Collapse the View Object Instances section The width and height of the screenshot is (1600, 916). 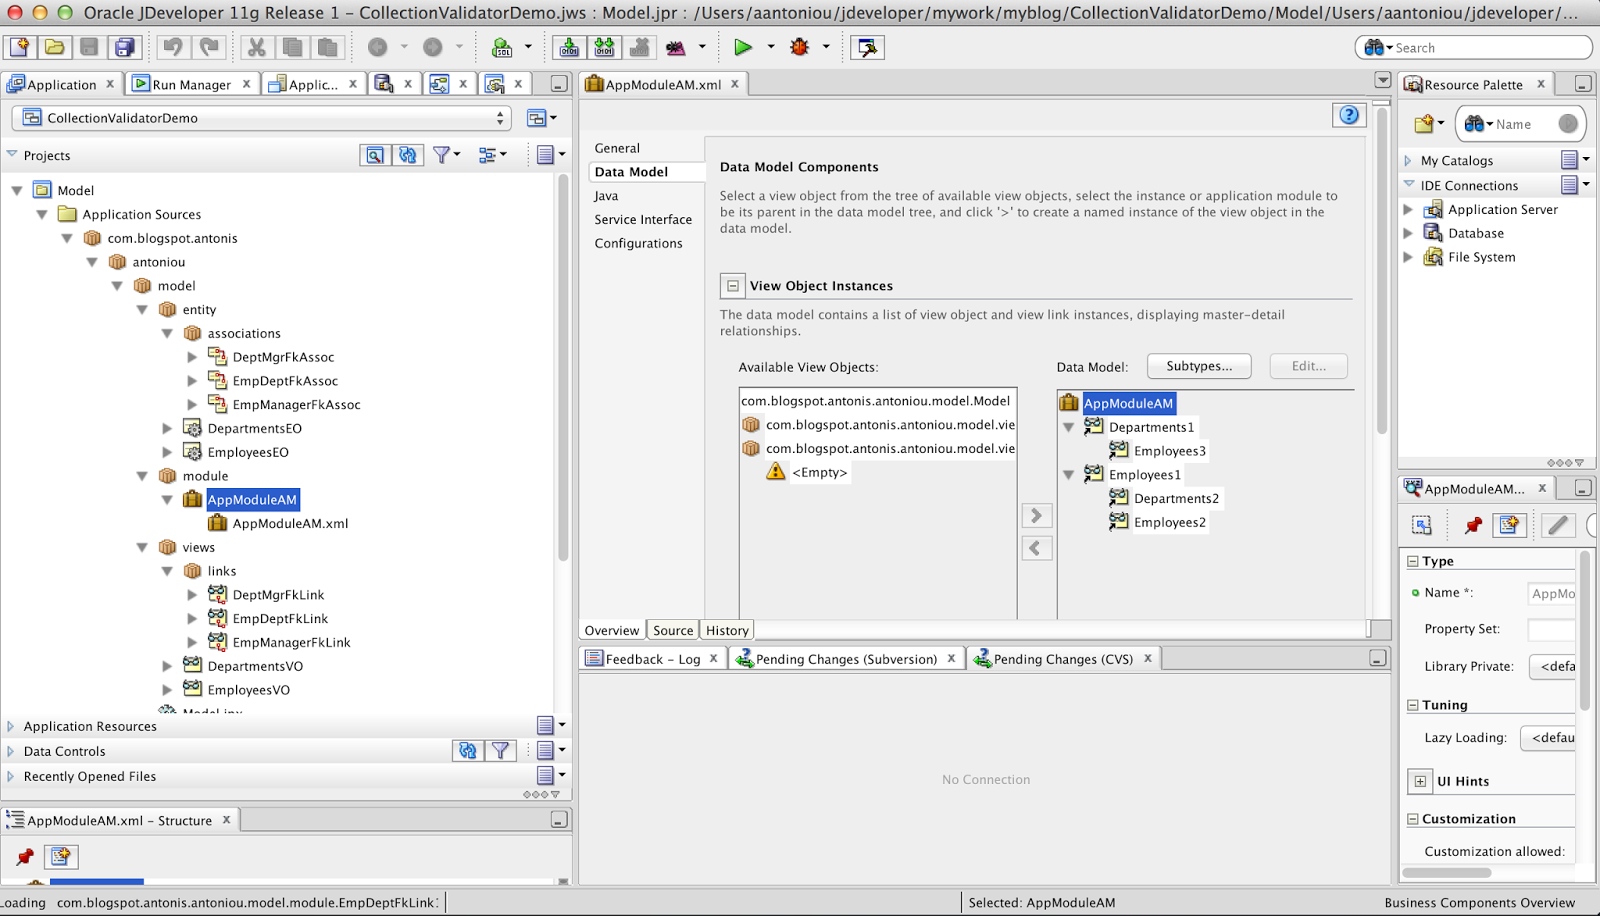[x=733, y=286]
